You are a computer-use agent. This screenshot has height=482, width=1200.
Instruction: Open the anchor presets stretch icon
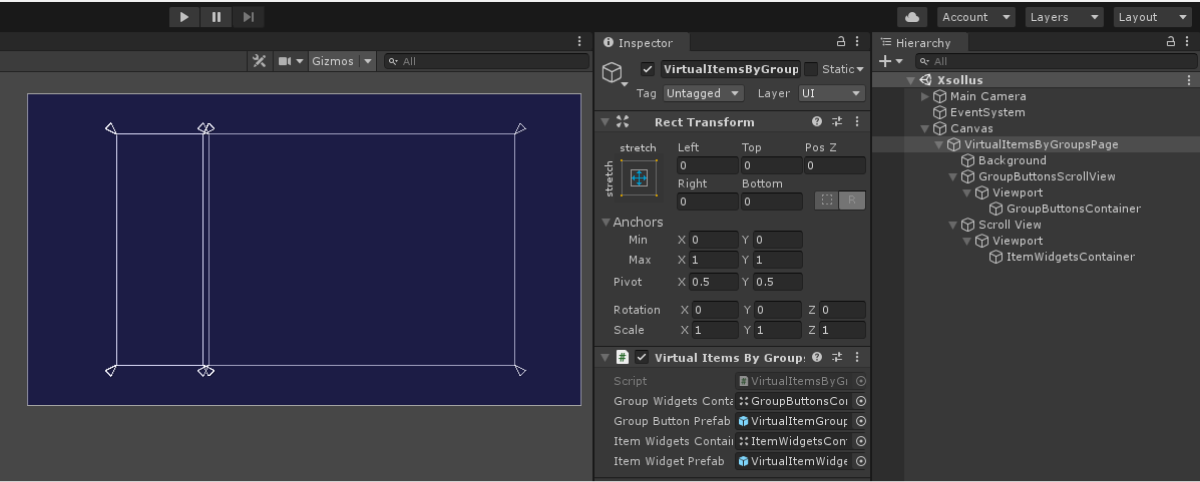tap(640, 178)
